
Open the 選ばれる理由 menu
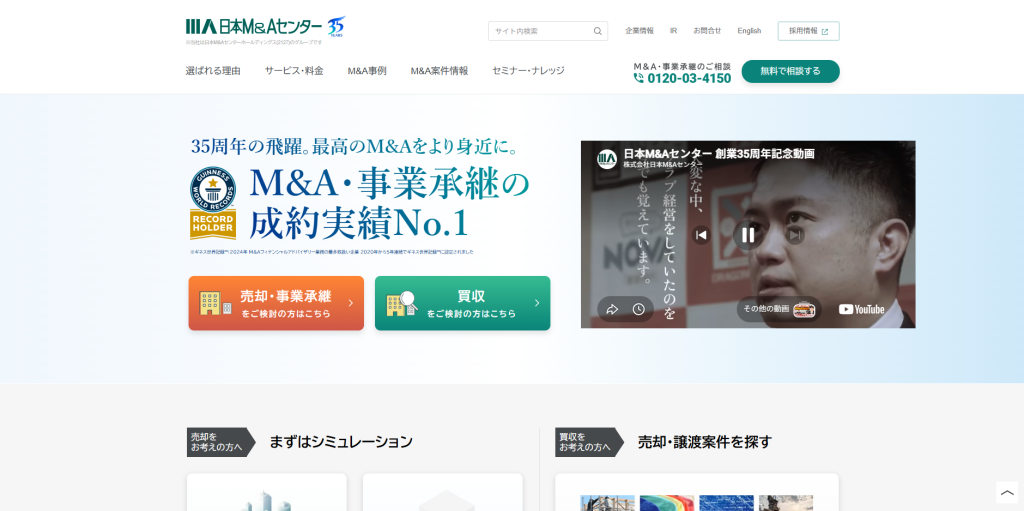[x=213, y=71]
